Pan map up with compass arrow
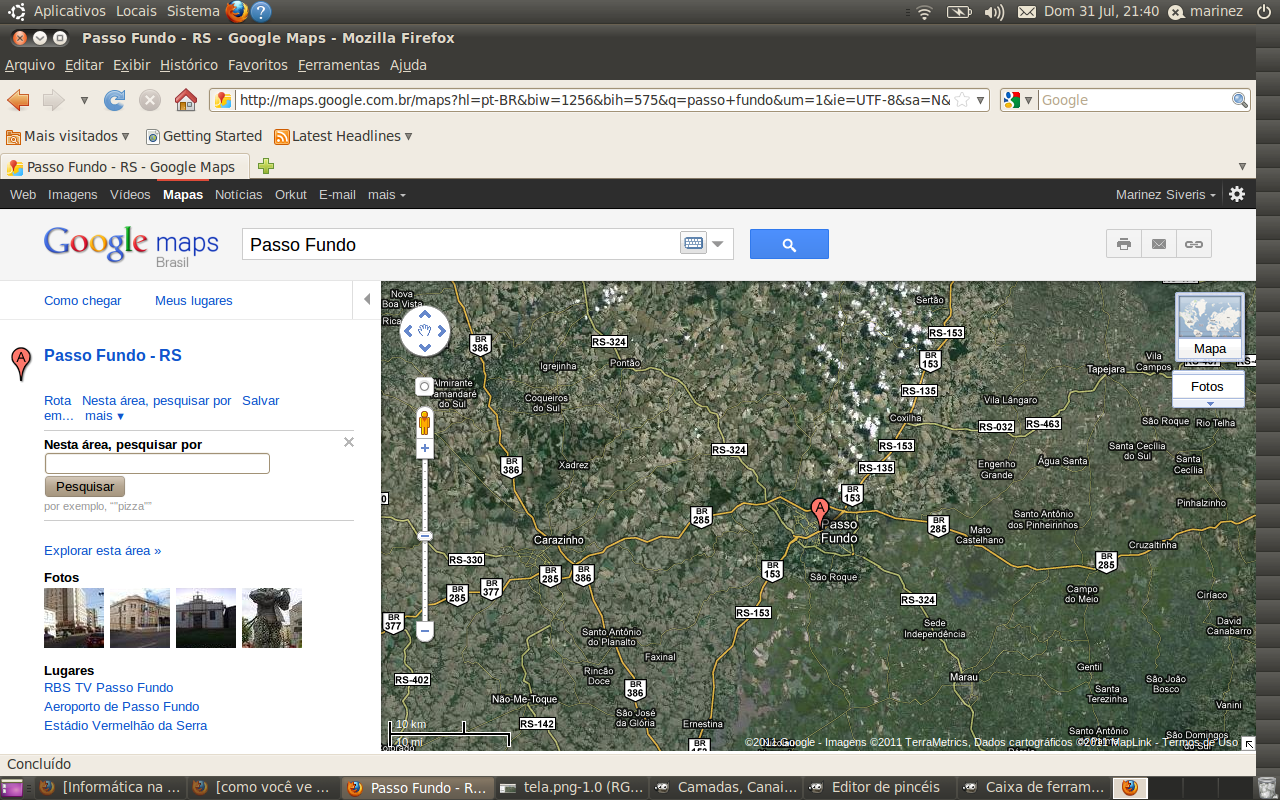This screenshot has height=800, width=1280. pos(425,314)
